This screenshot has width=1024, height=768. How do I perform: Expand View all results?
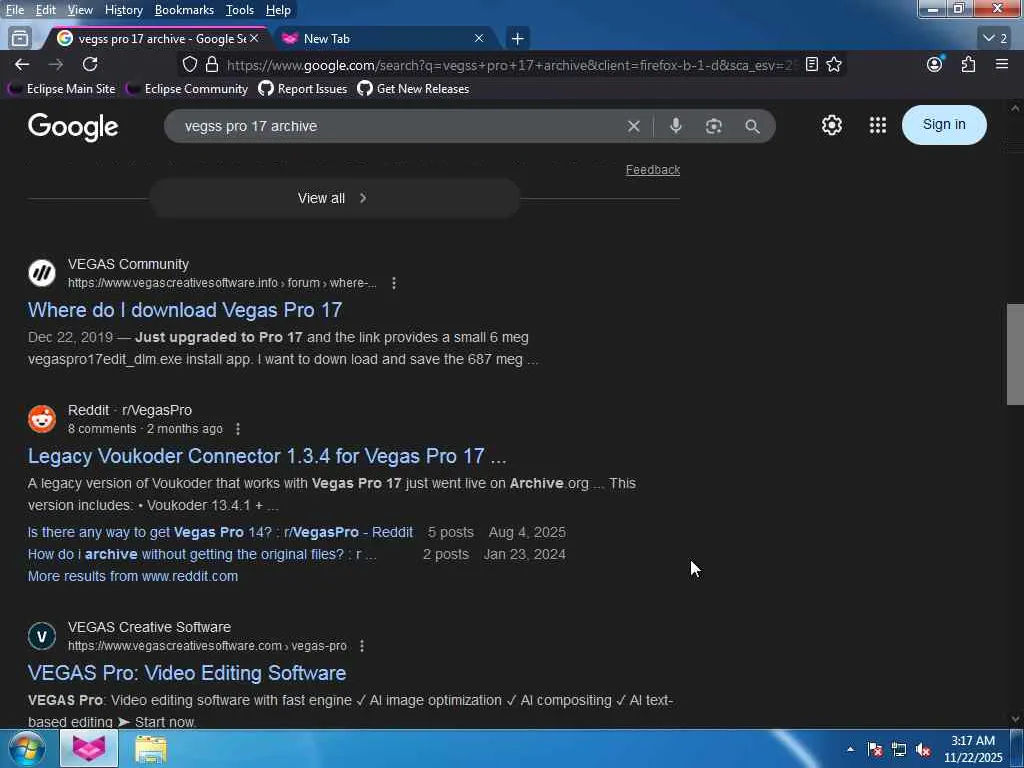click(x=334, y=198)
